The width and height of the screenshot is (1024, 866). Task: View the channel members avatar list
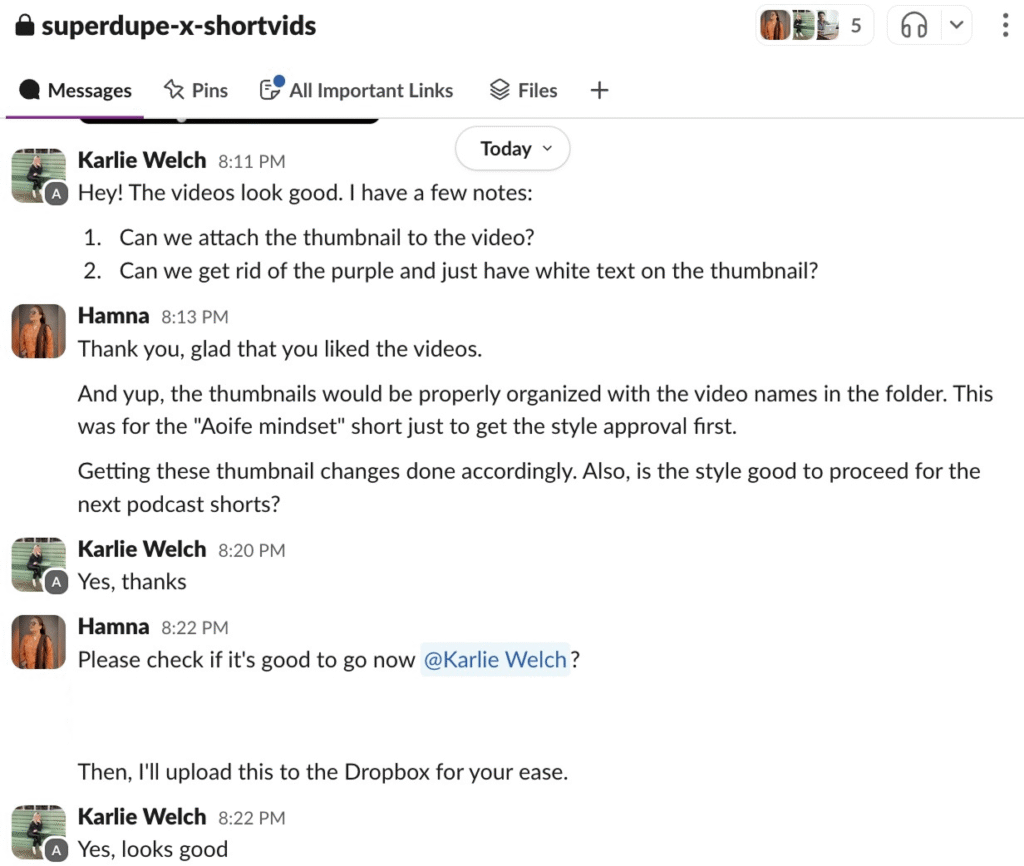pos(812,26)
